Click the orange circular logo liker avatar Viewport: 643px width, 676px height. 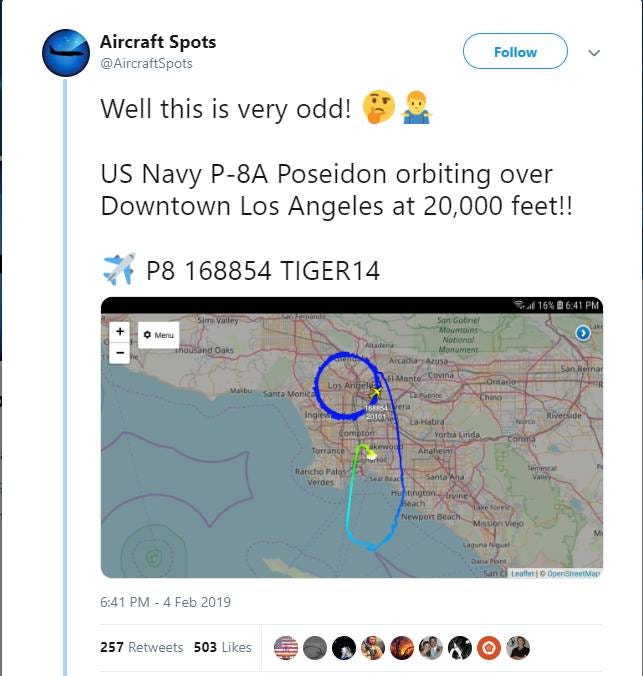click(489, 647)
